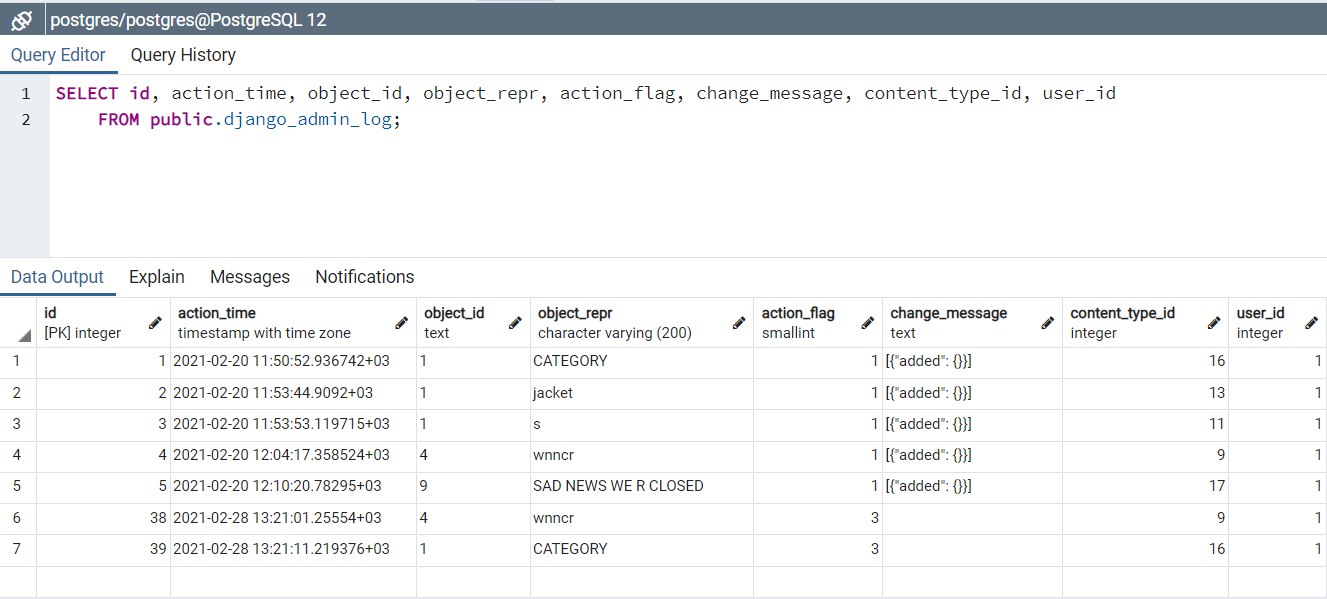Select row 5 by its row number
Image resolution: width=1327 pixels, height=599 pixels.
pyautogui.click(x=18, y=486)
